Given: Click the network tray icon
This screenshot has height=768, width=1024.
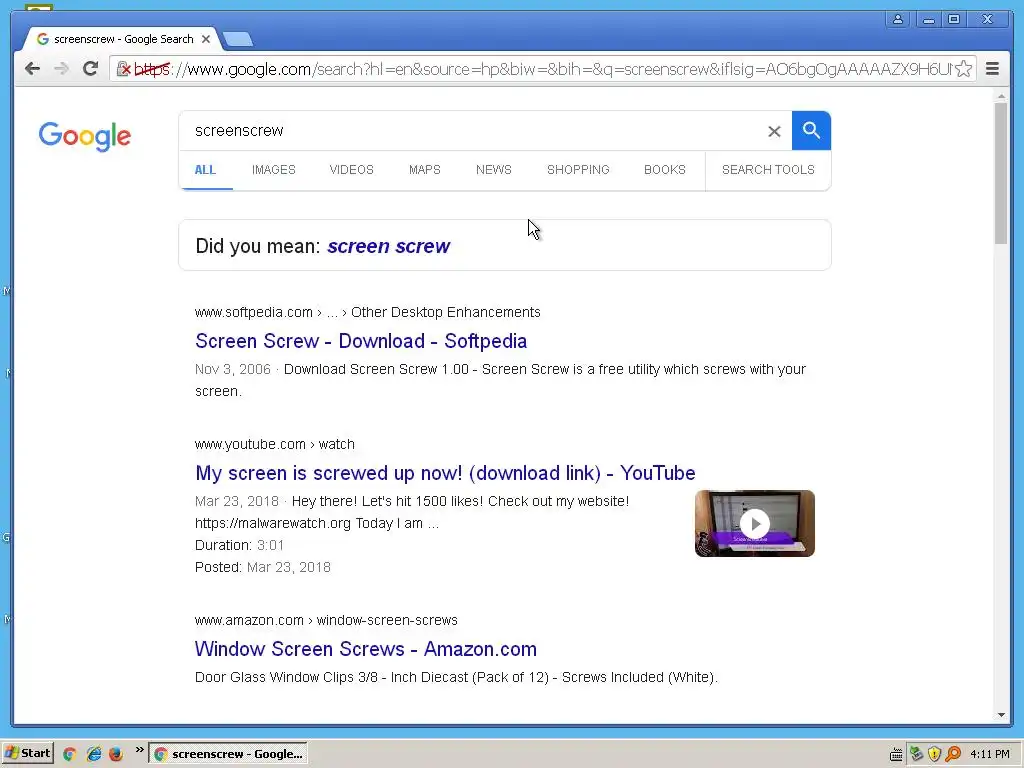Looking at the screenshot, I should [916, 754].
